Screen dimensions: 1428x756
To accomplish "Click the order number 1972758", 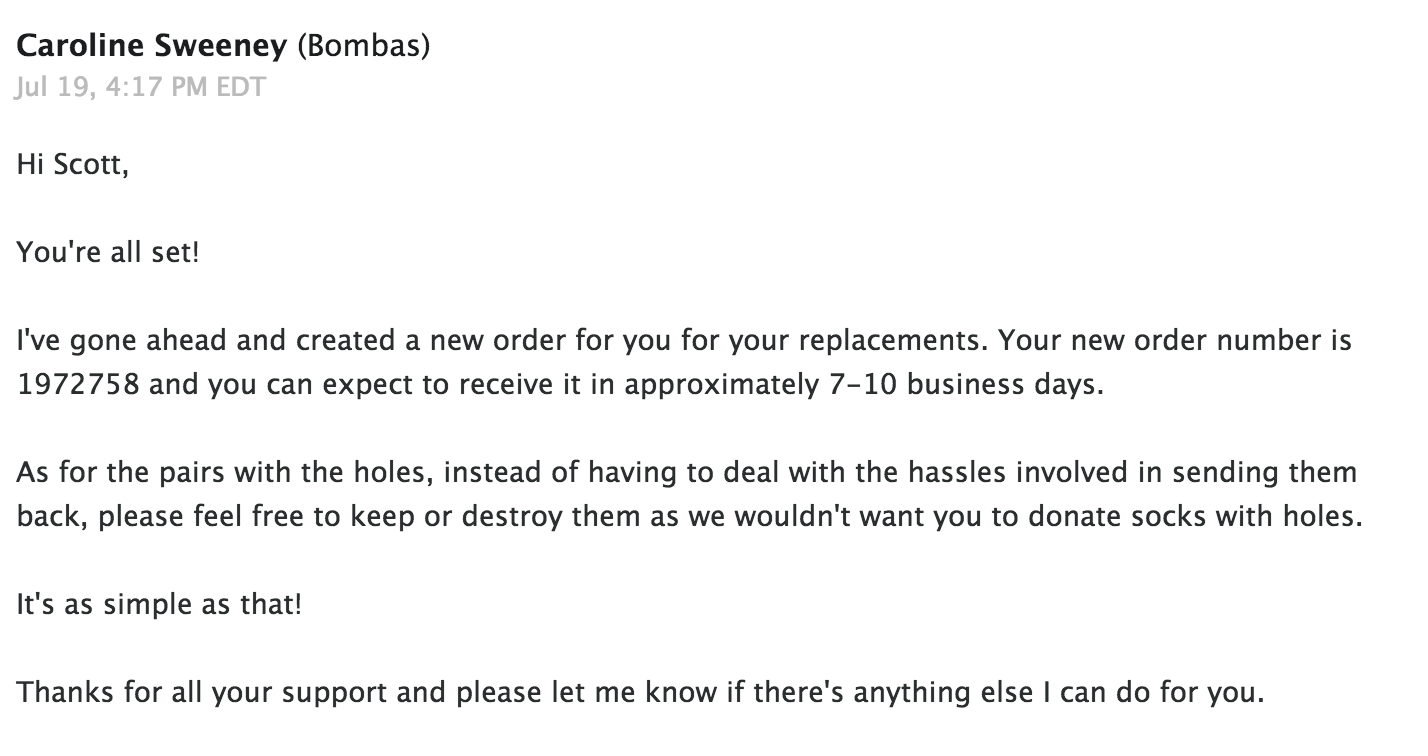I will 78,384.
